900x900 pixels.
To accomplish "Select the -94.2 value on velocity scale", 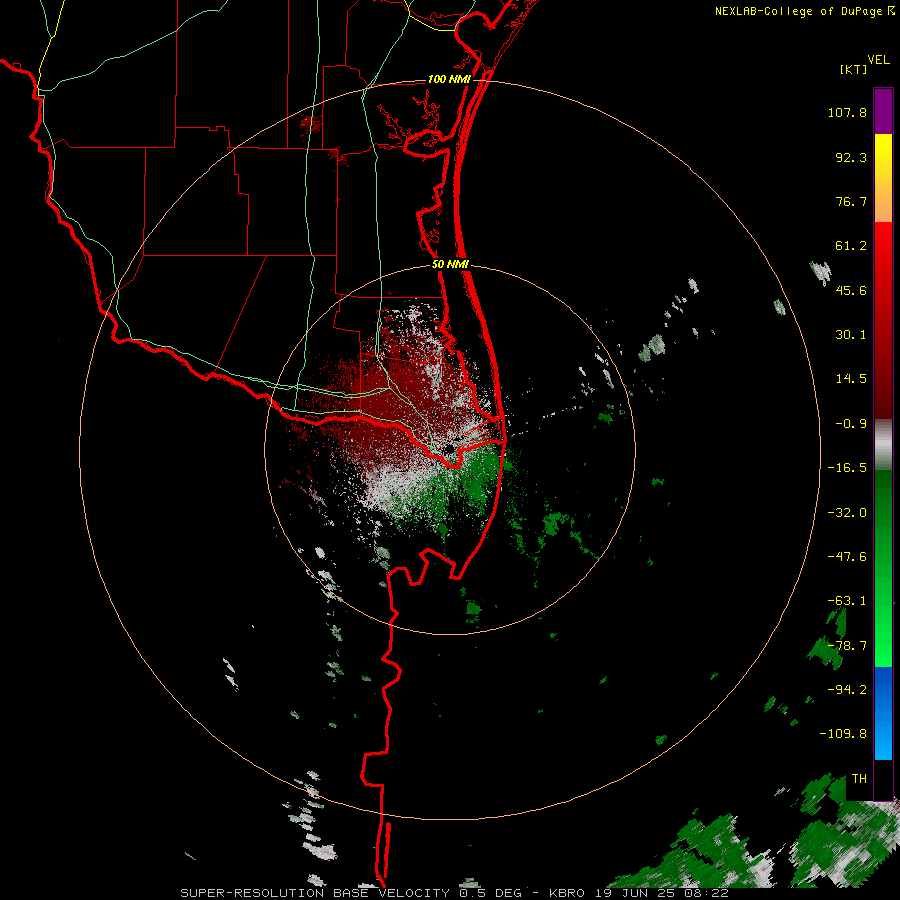I will tap(847, 690).
